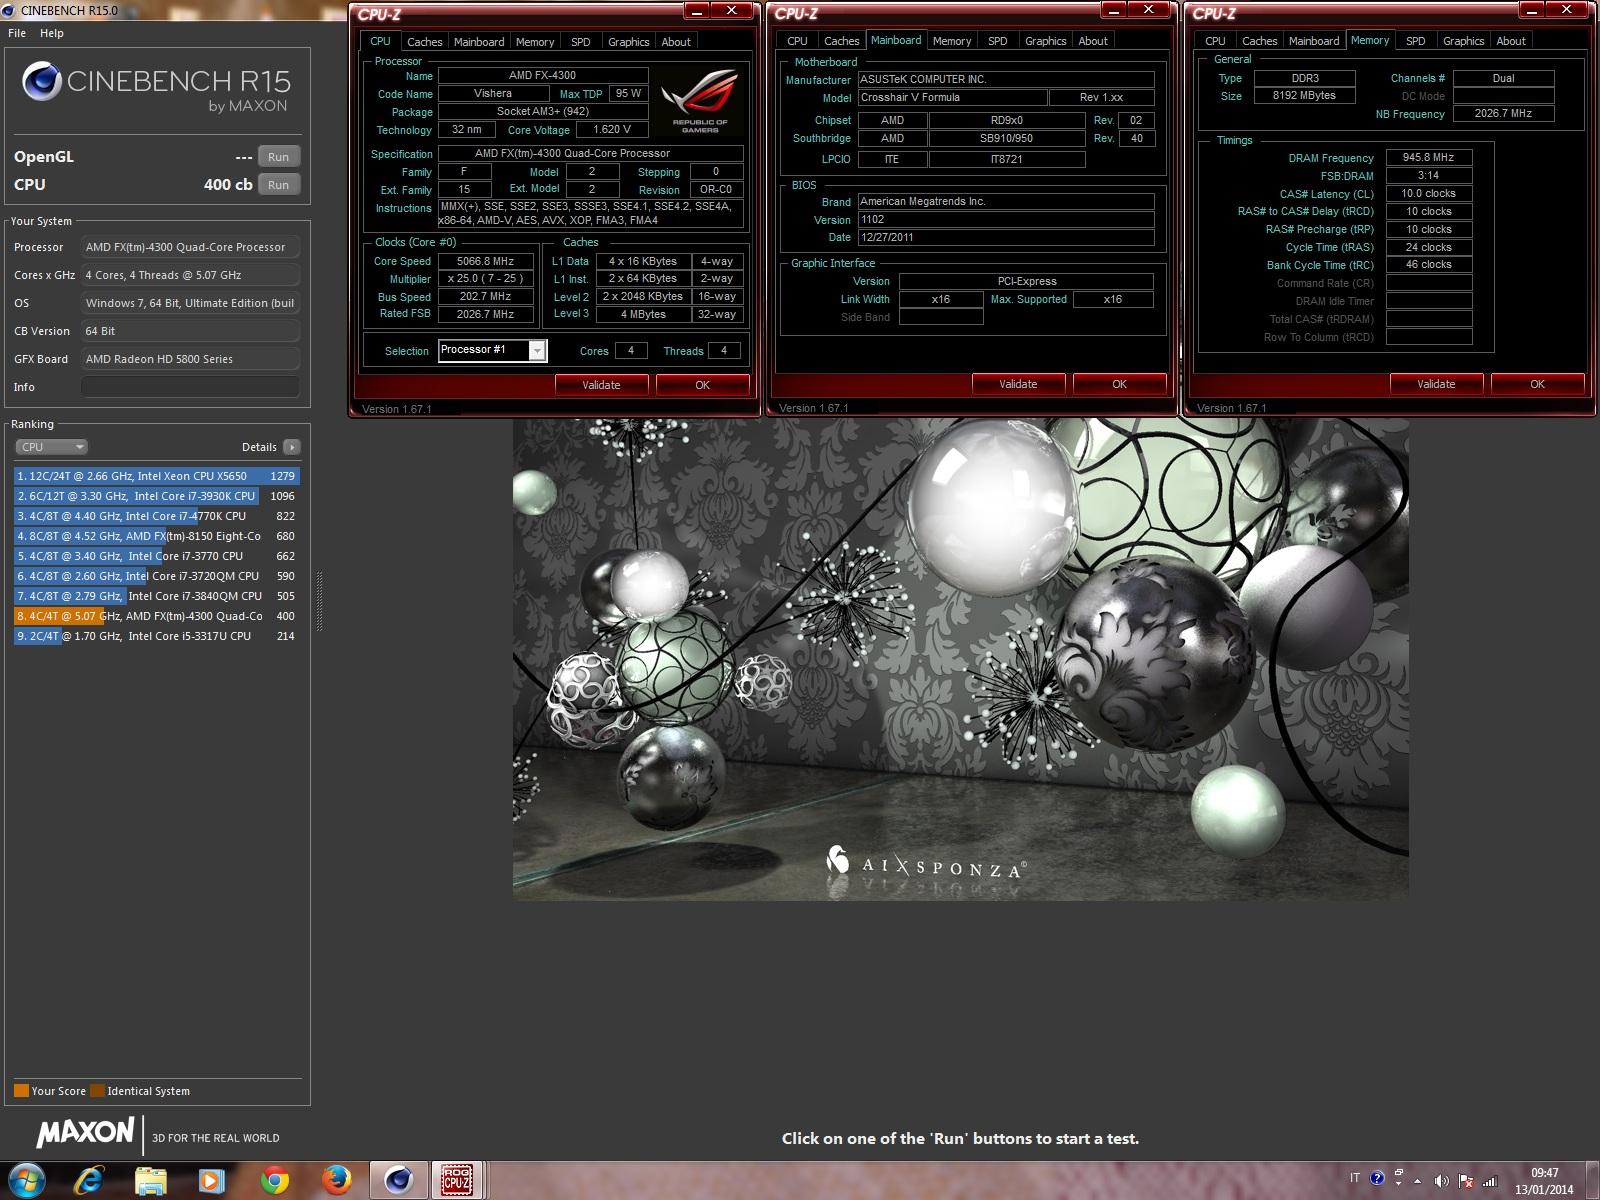Click the Info input field
1600x1200 pixels.
pos(190,387)
